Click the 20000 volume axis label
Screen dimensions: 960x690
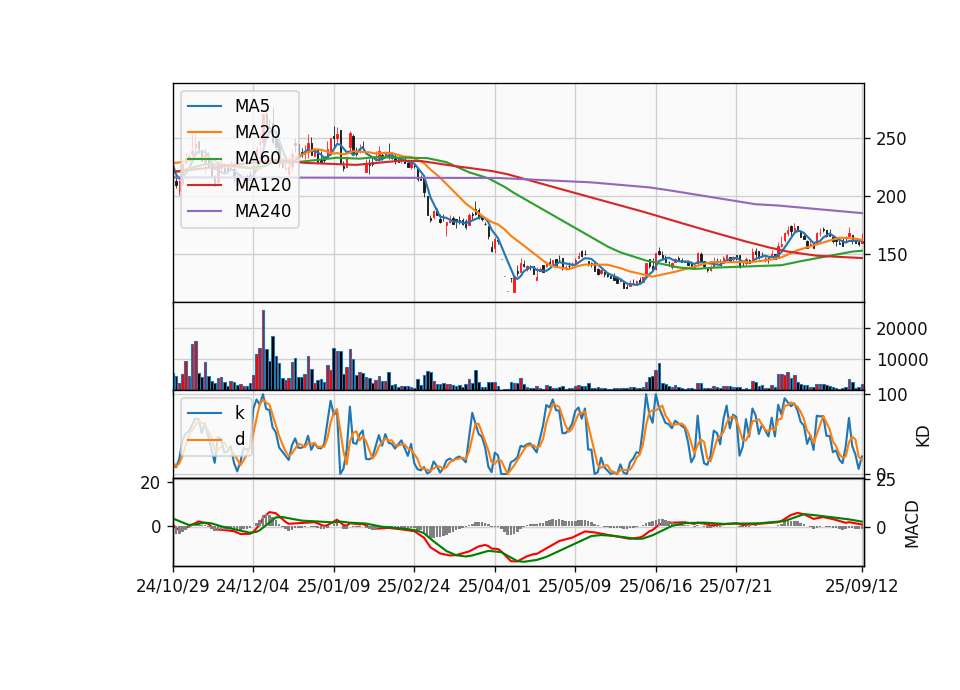point(902,329)
